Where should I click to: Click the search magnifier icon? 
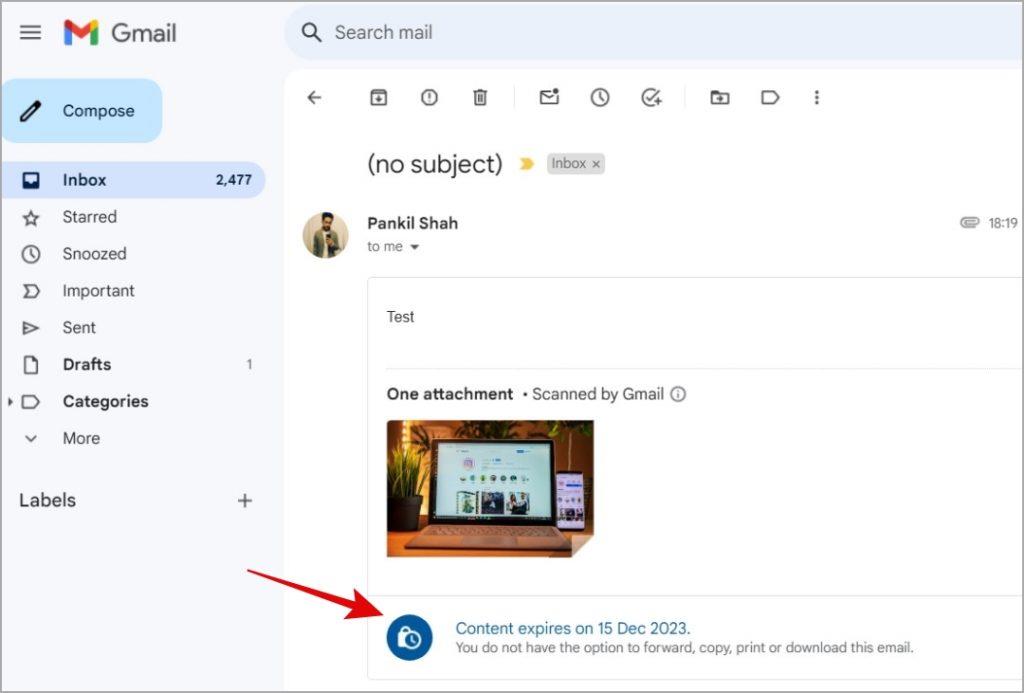coord(312,32)
